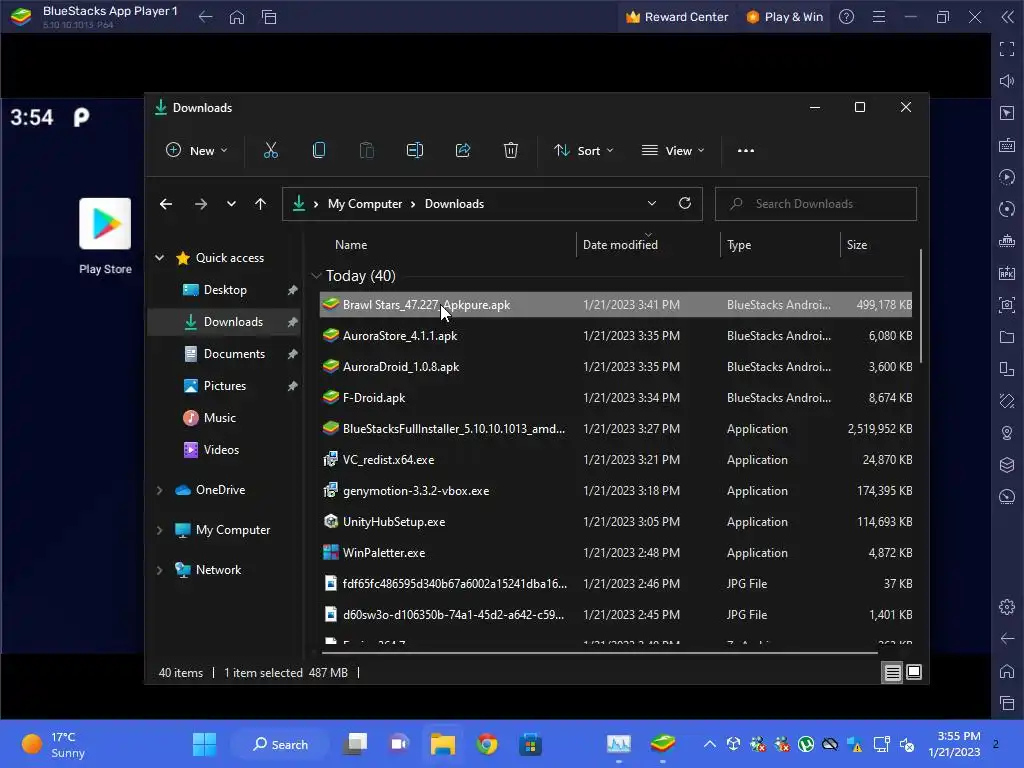1024x768 pixels.
Task: Click the Rename icon in Explorer toolbar
Action: tap(415, 151)
